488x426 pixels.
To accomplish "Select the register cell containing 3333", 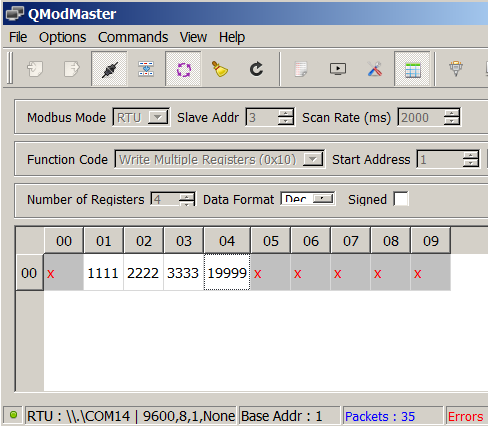I will 183,272.
